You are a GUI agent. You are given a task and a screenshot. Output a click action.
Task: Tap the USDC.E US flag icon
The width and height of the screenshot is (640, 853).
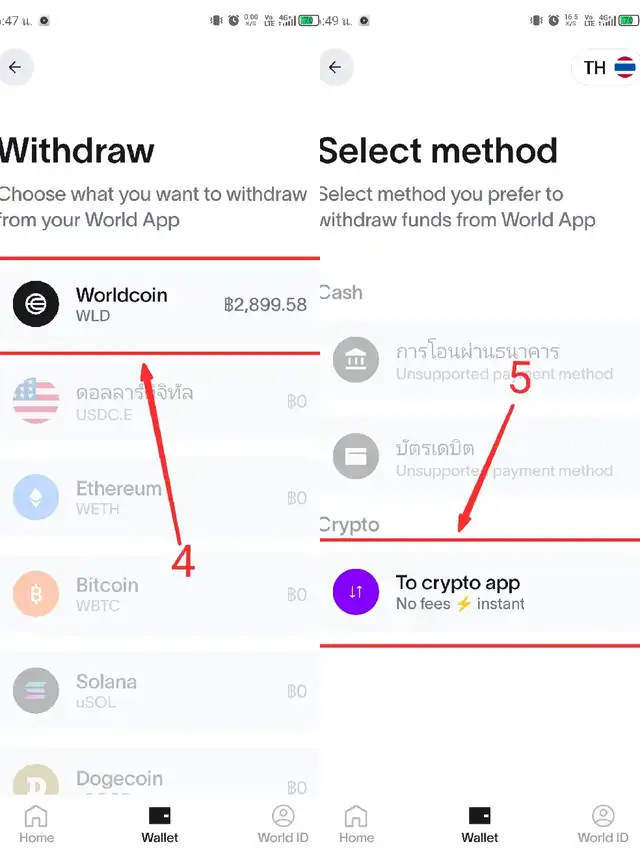pos(36,401)
